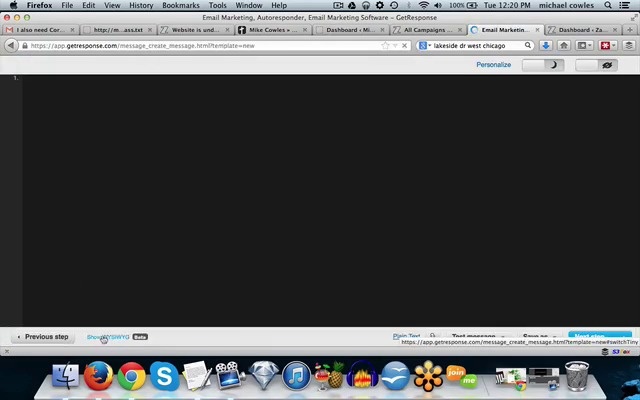The image size is (640, 400).
Task: Close the add-on bar with X
Action: pyautogui.click(x=7, y=351)
